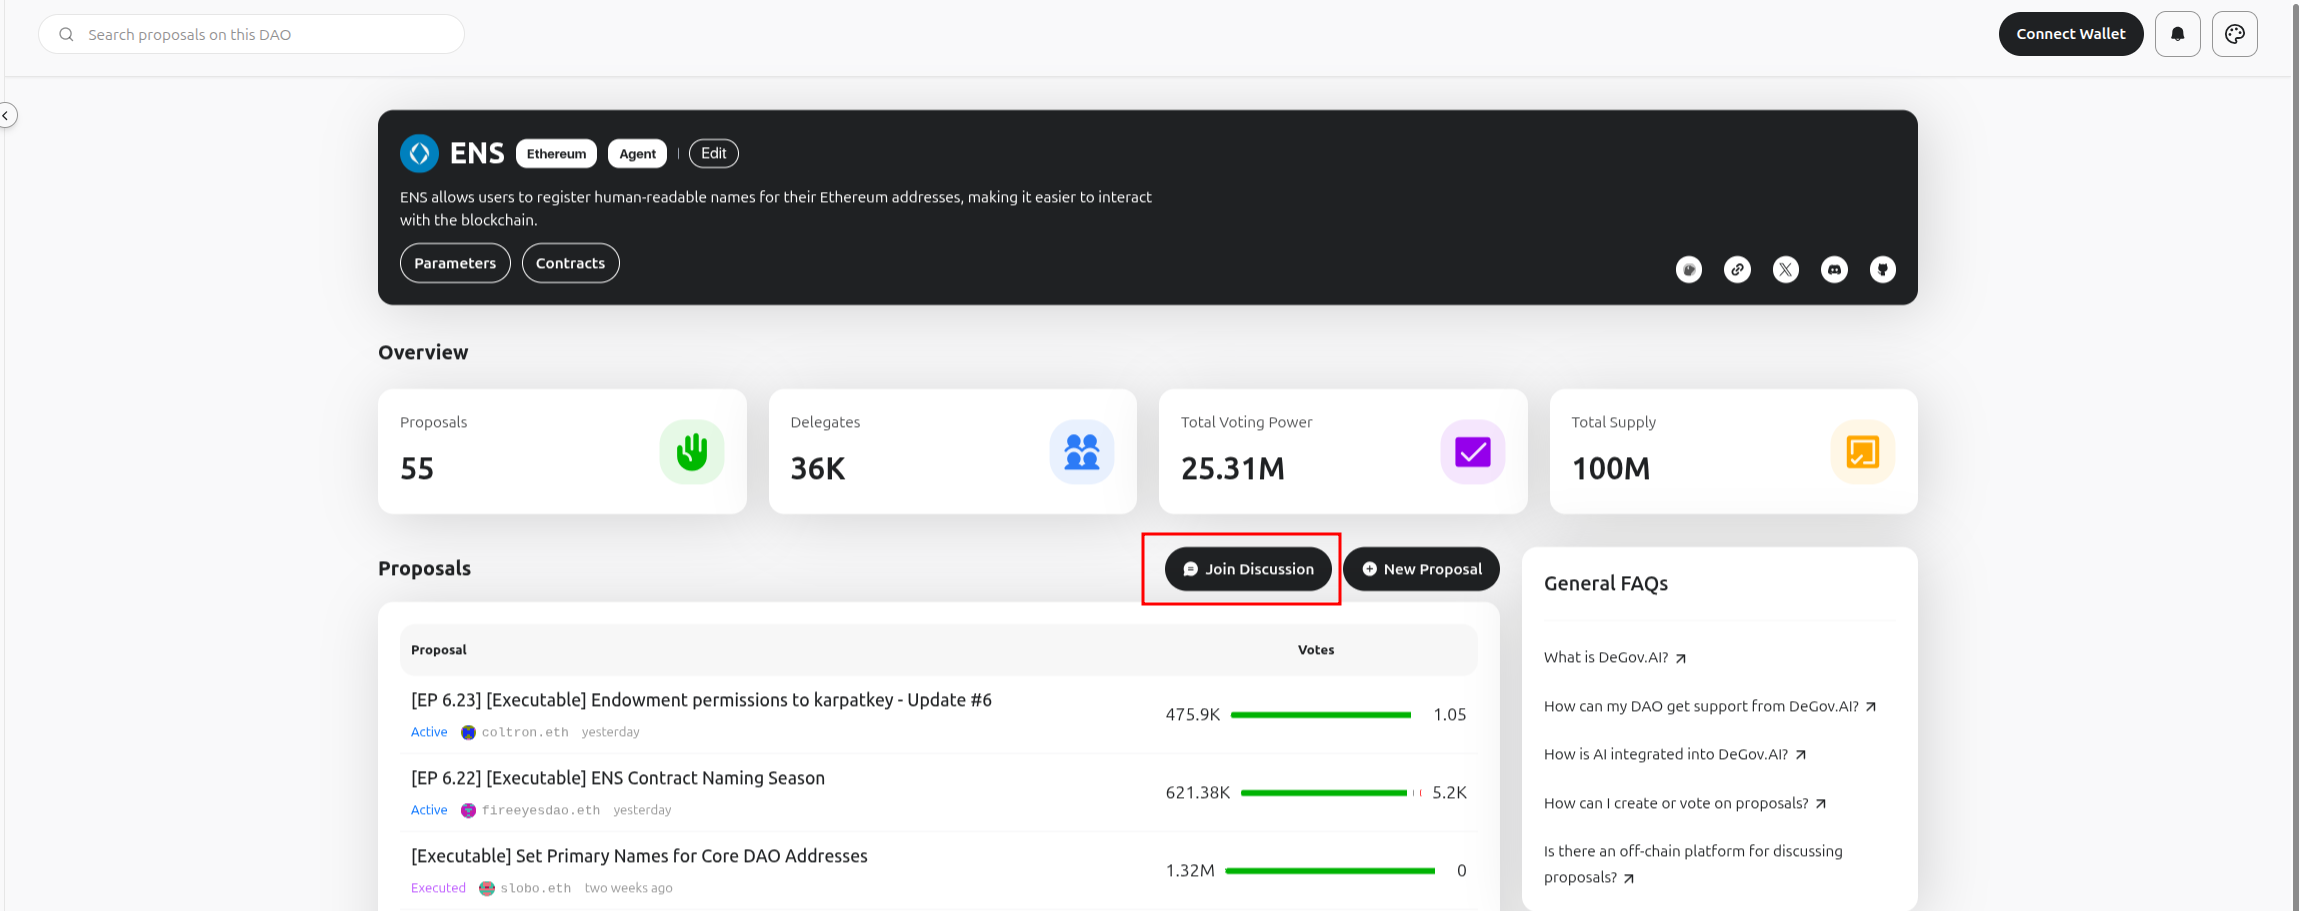
Task: Click the notification bell icon
Action: pos(2177,34)
